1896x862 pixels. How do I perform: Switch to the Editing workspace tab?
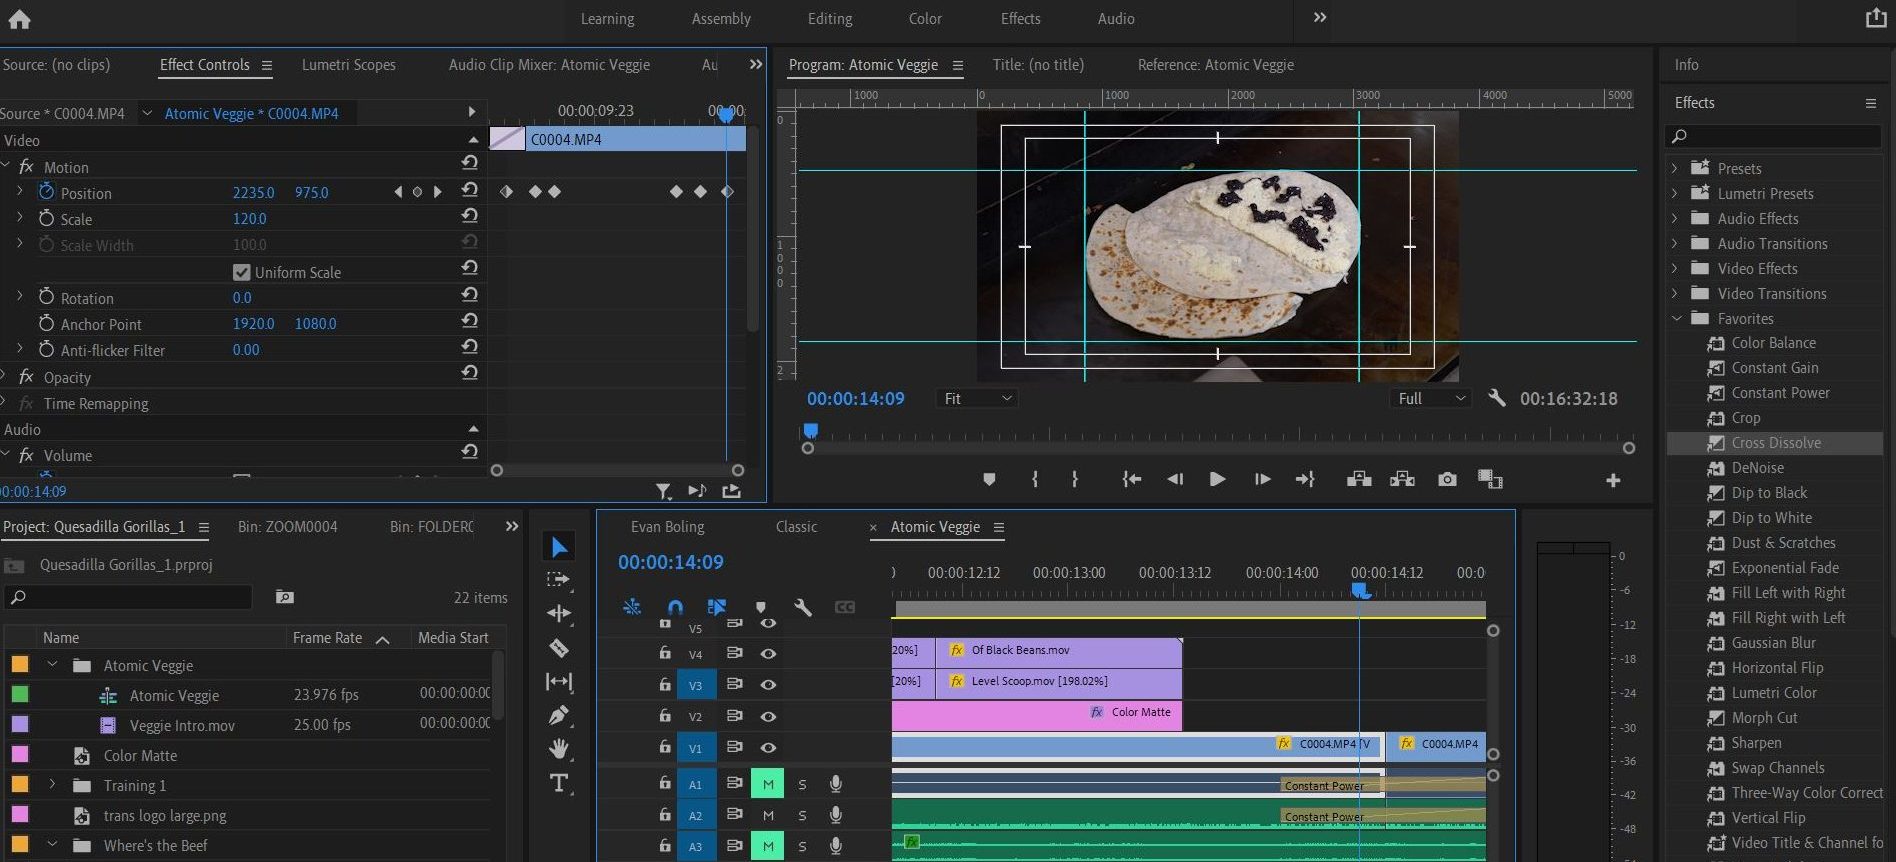coord(830,18)
